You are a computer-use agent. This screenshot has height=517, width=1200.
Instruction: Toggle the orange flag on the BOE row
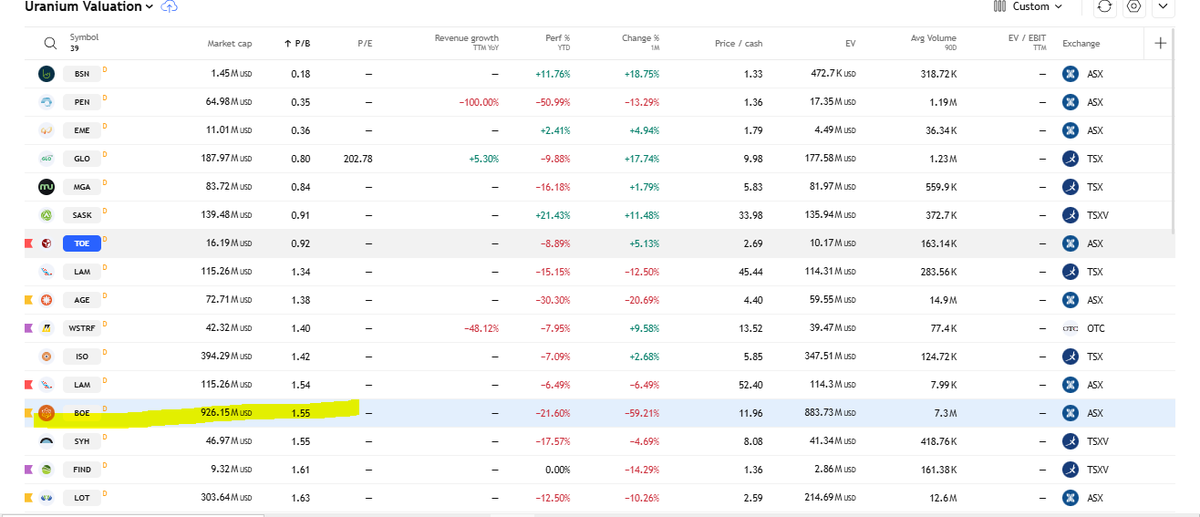click(x=29, y=412)
